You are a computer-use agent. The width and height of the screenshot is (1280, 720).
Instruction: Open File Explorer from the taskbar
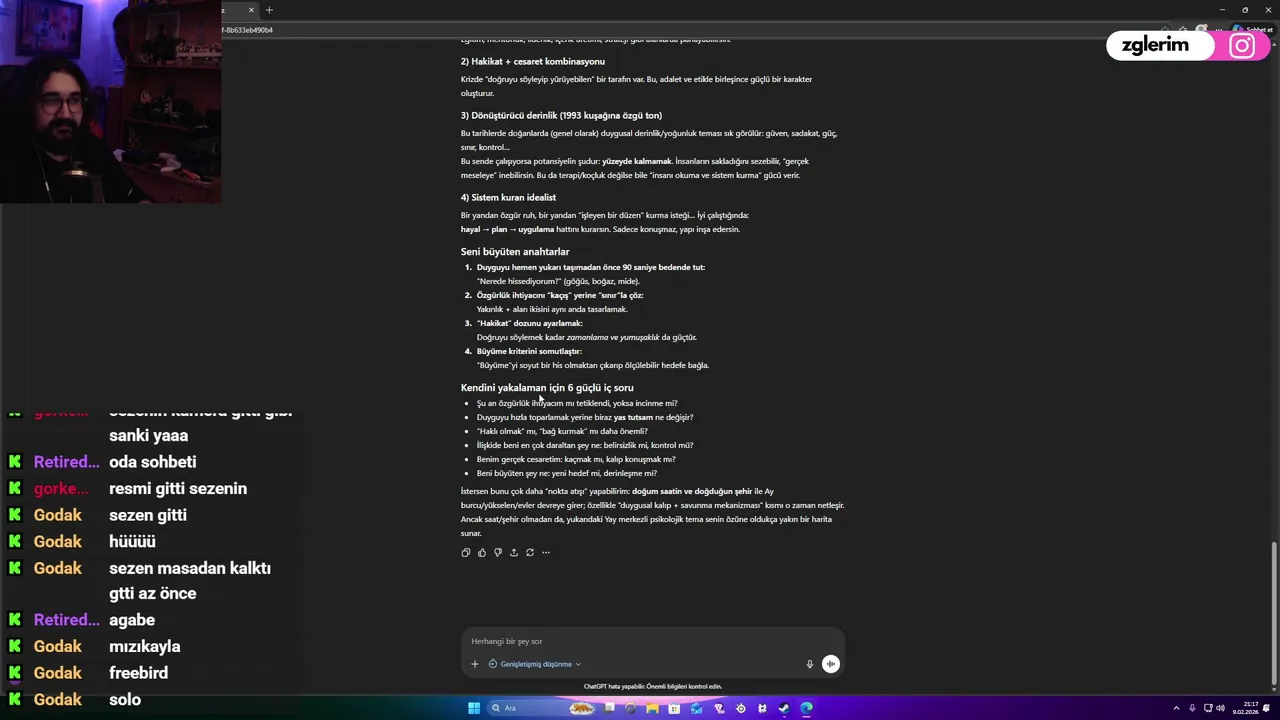click(x=652, y=708)
